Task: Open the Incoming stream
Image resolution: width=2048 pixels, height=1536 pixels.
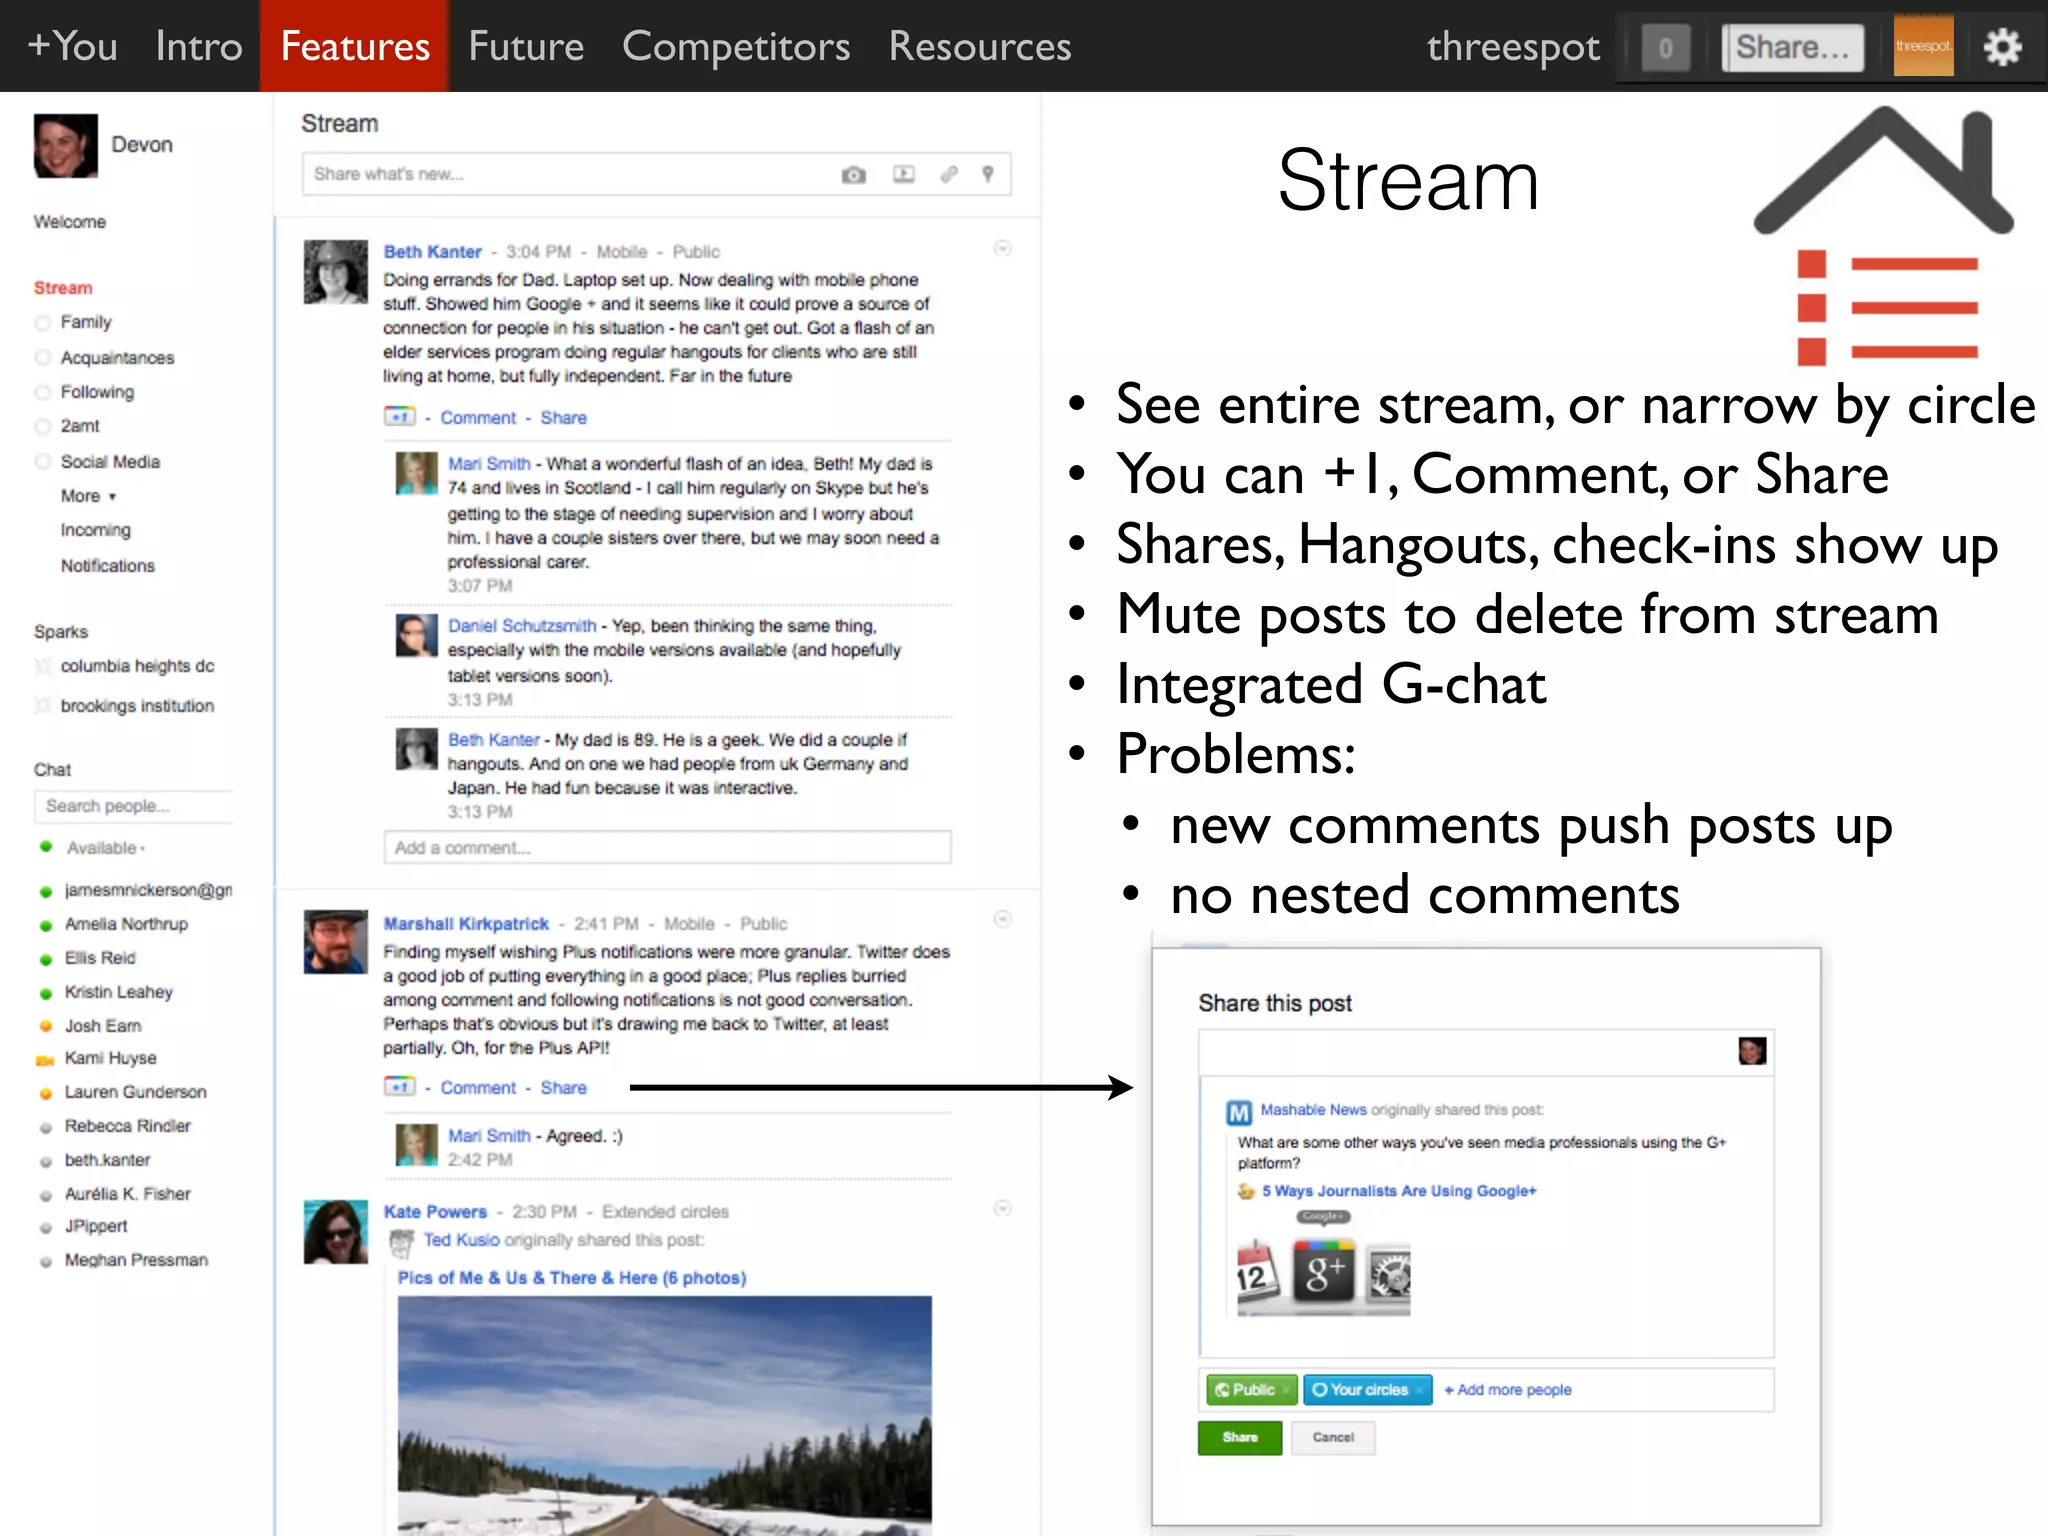Action: (95, 530)
